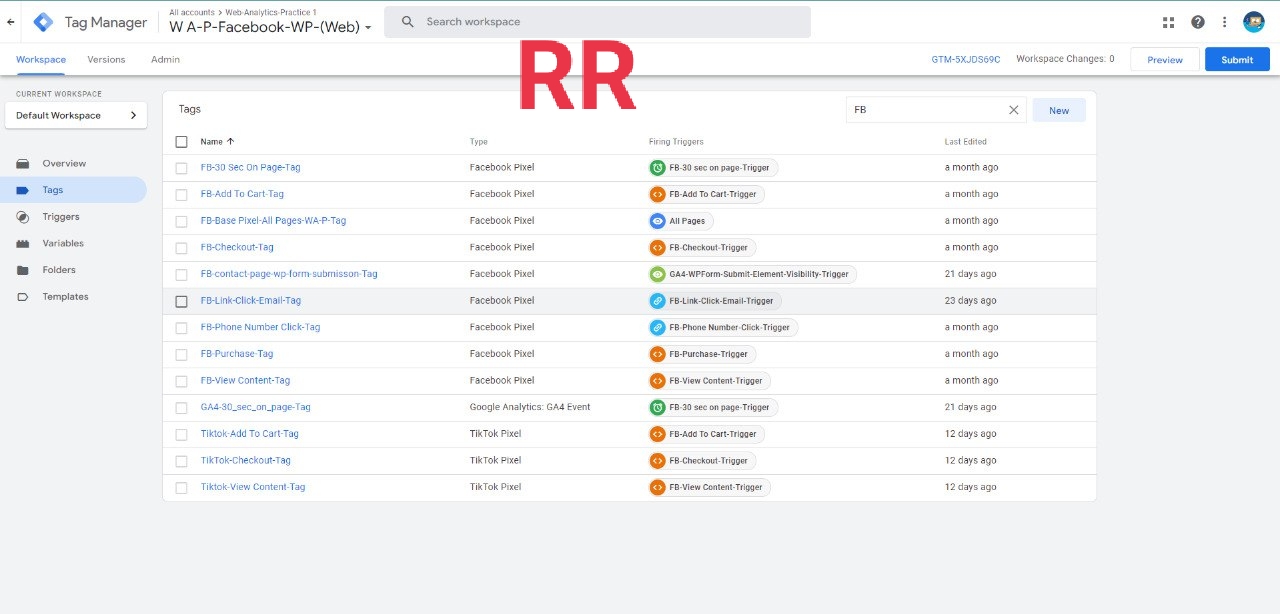Clear the FB search filter with X

1013,110
